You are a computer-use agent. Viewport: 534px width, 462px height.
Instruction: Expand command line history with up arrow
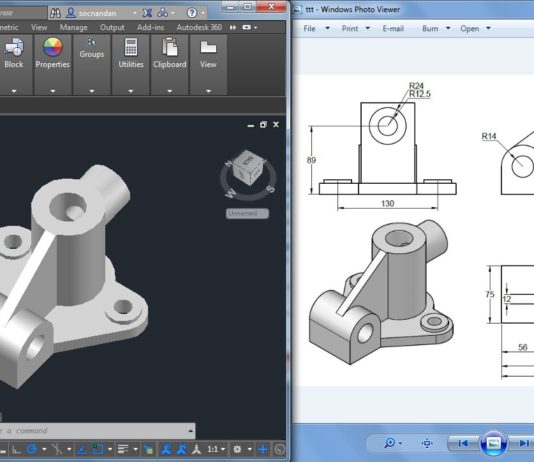coord(191,431)
